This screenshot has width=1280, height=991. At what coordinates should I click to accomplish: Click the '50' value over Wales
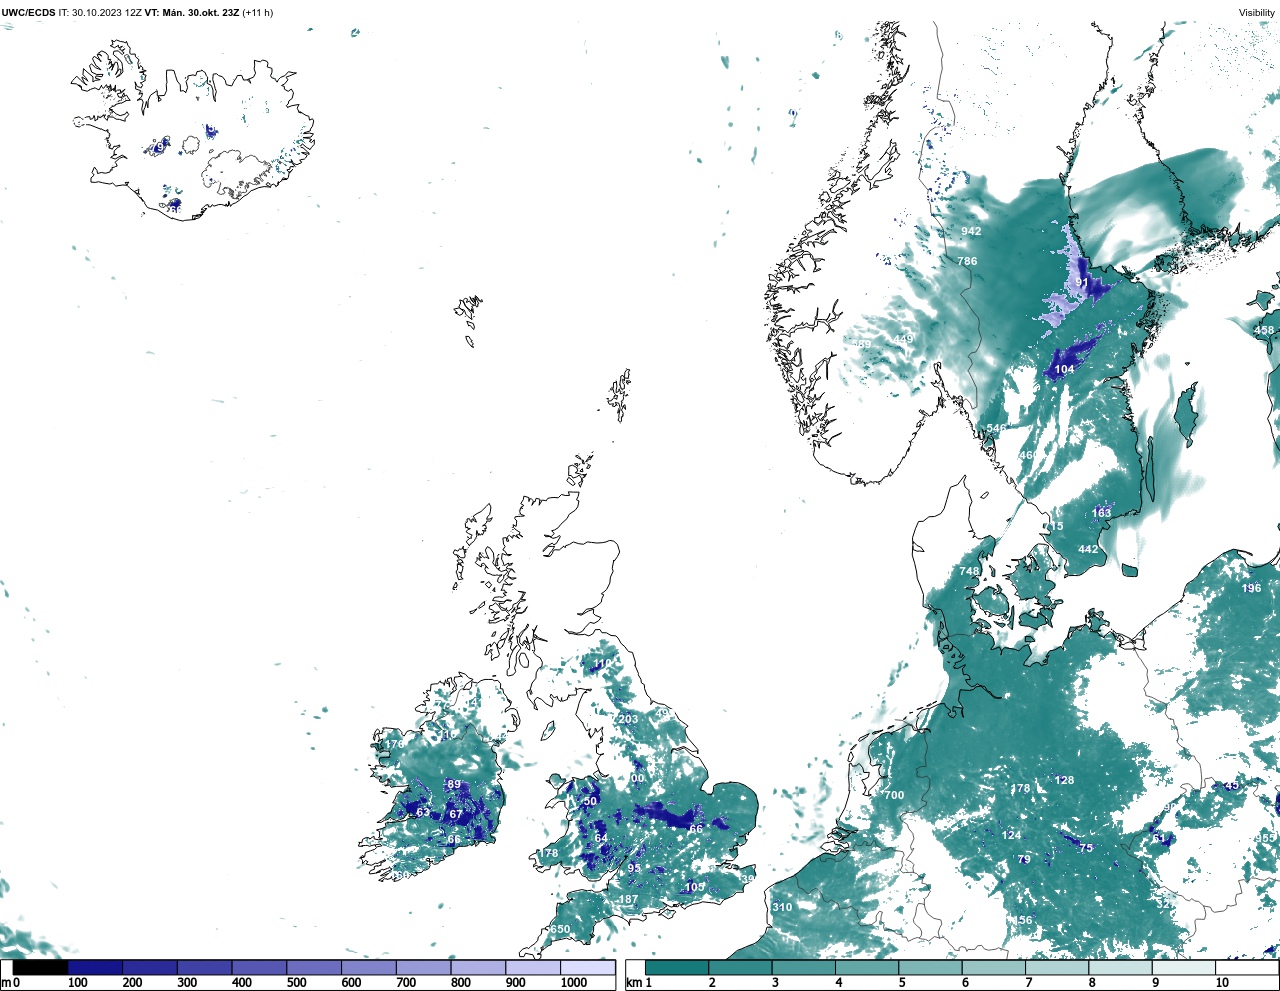tap(590, 801)
